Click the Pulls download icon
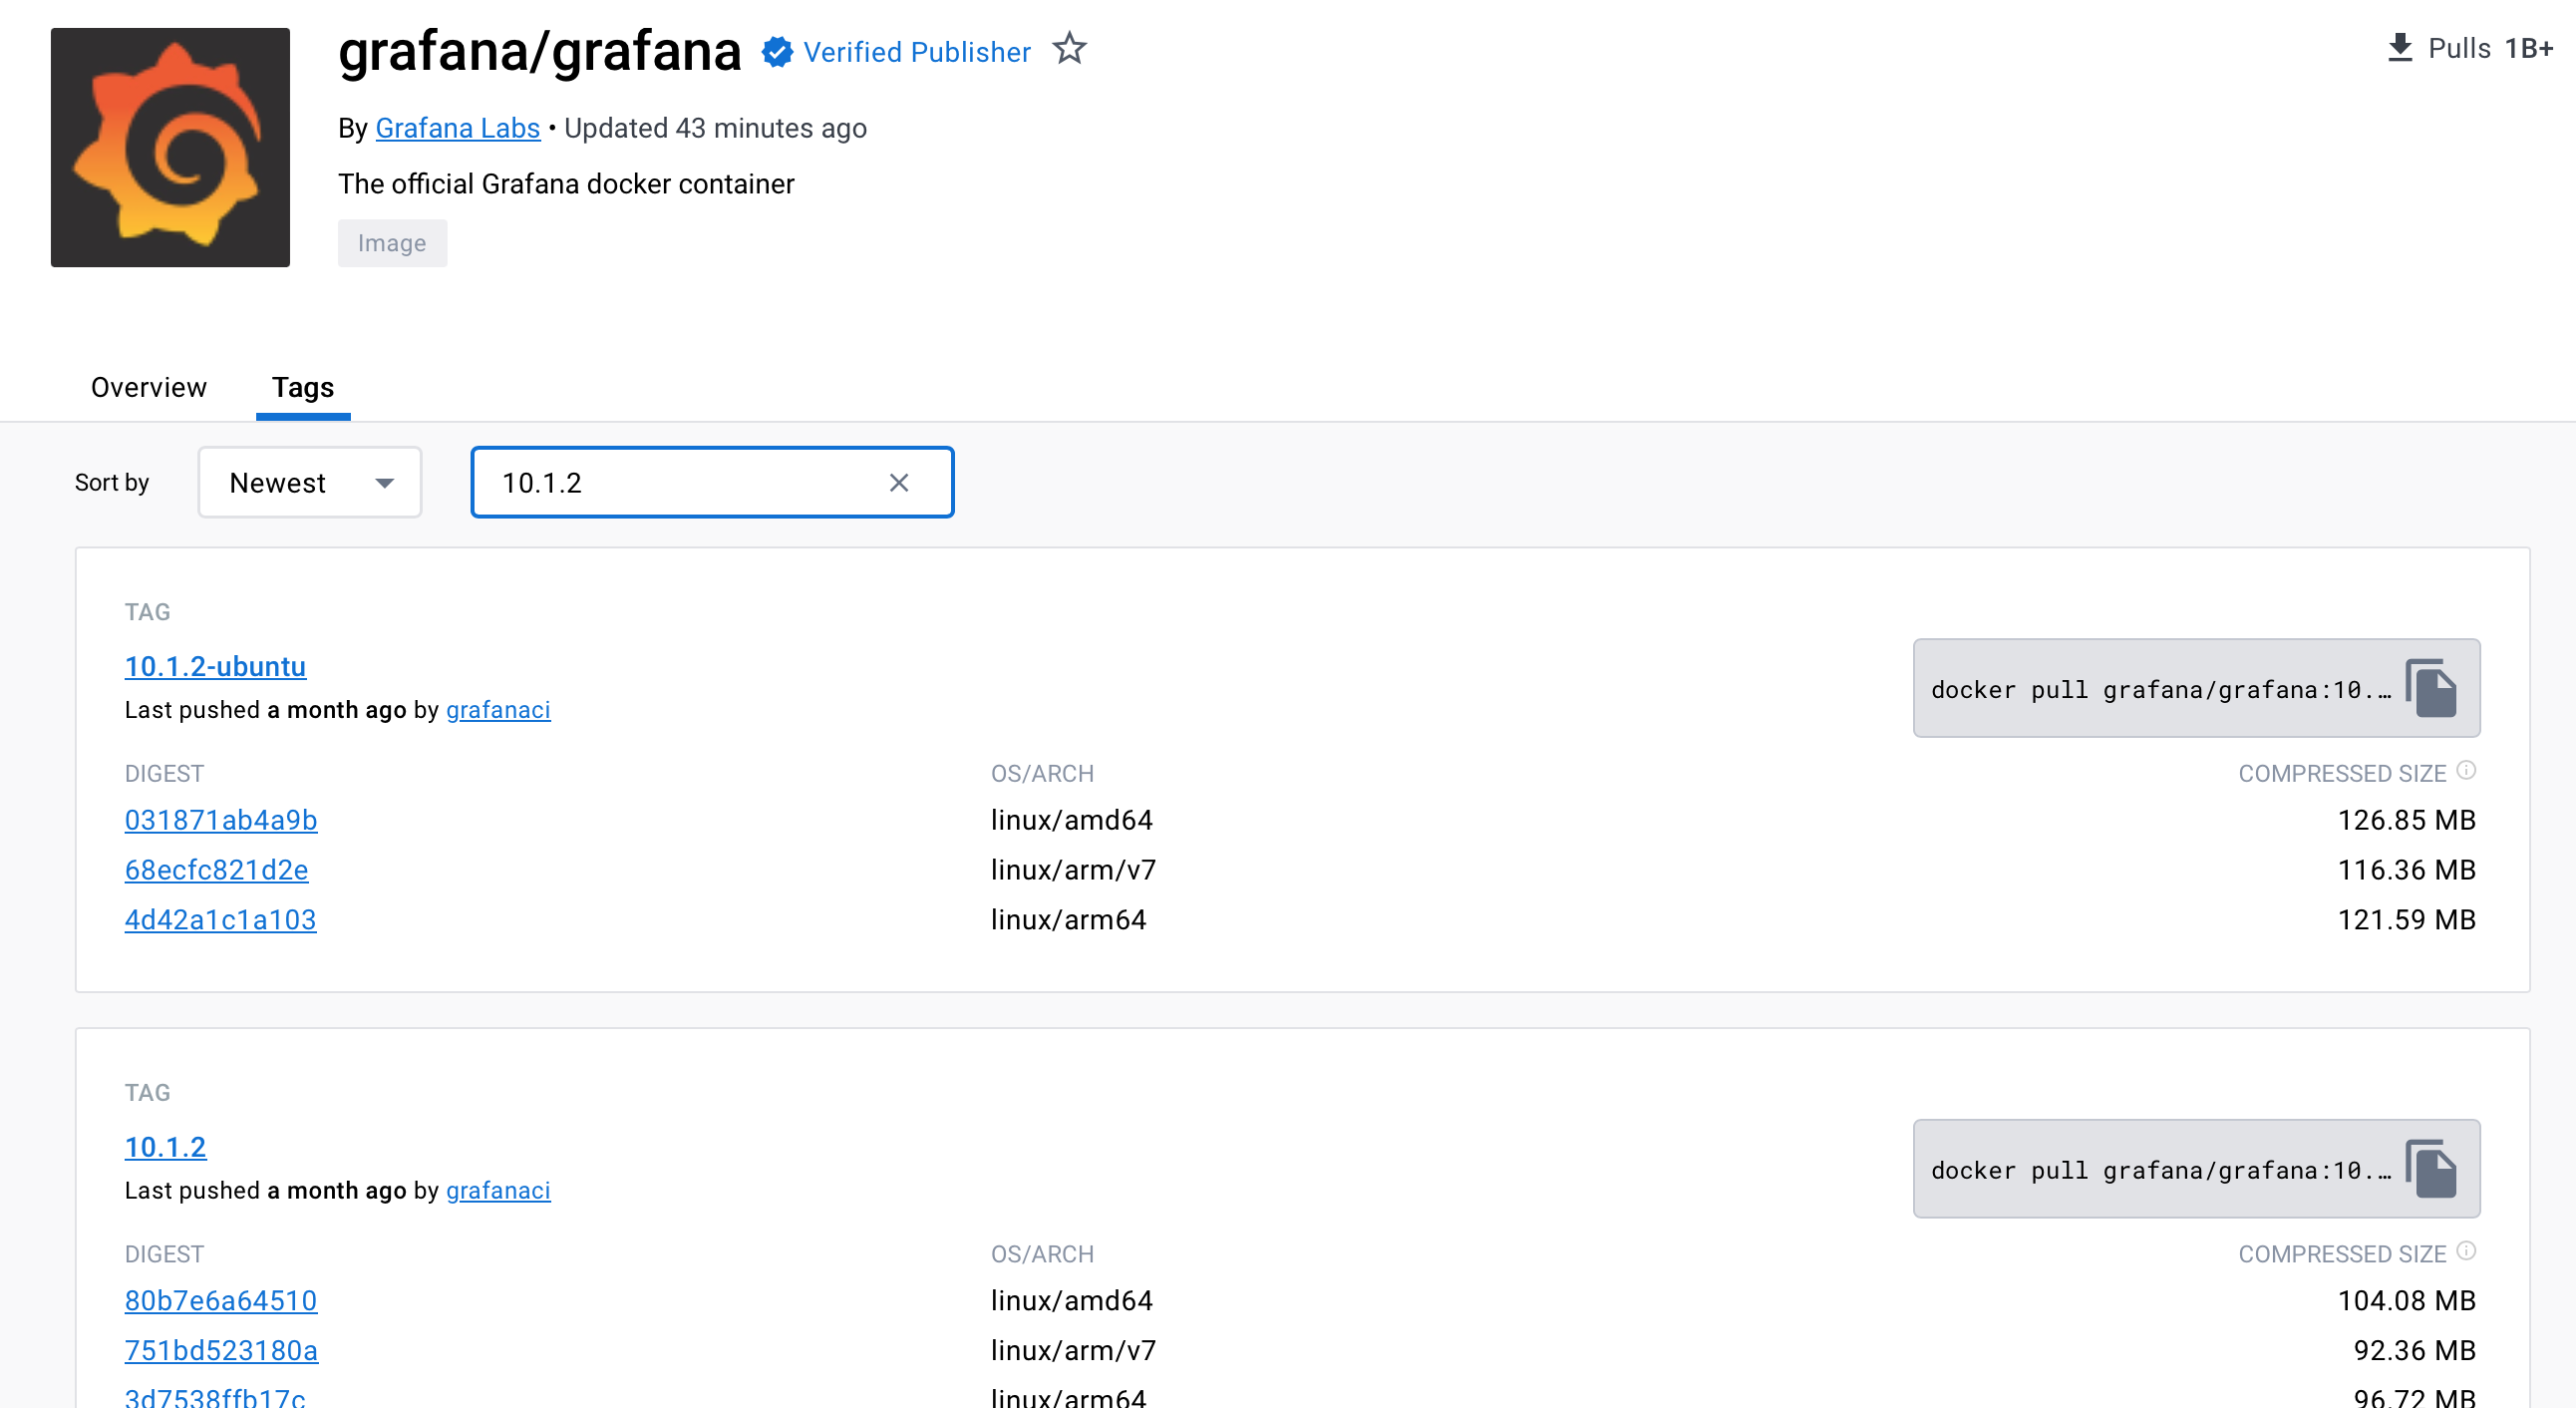This screenshot has height=1408, width=2576. tap(2400, 45)
